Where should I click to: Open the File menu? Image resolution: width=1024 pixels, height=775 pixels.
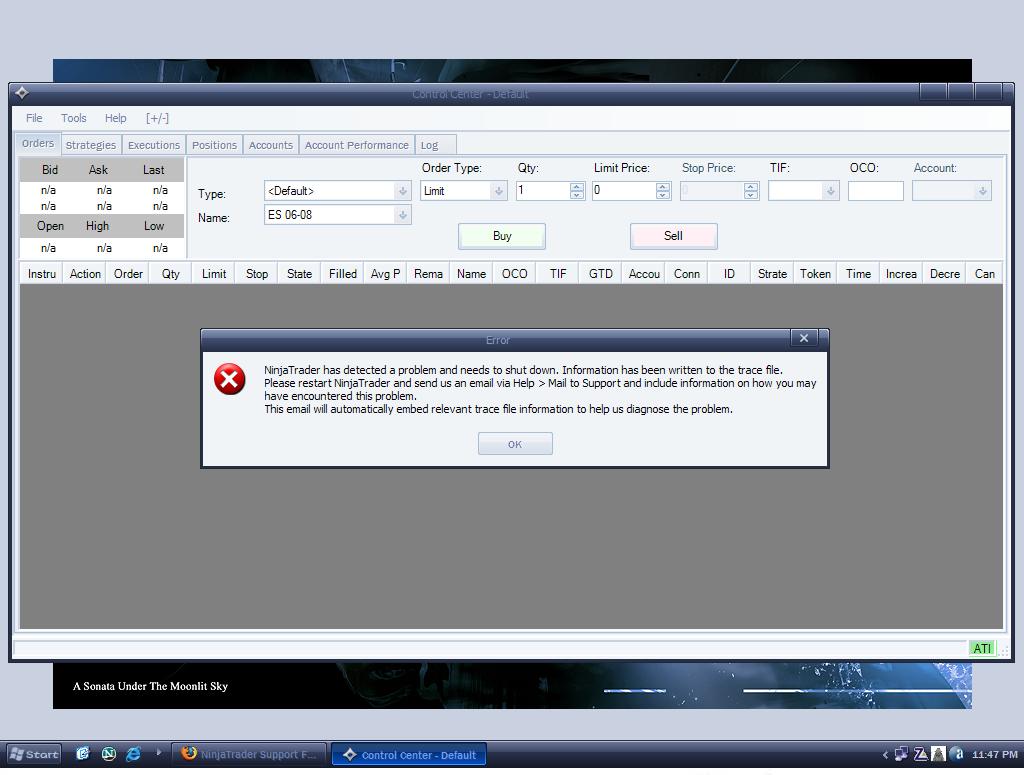pyautogui.click(x=34, y=118)
